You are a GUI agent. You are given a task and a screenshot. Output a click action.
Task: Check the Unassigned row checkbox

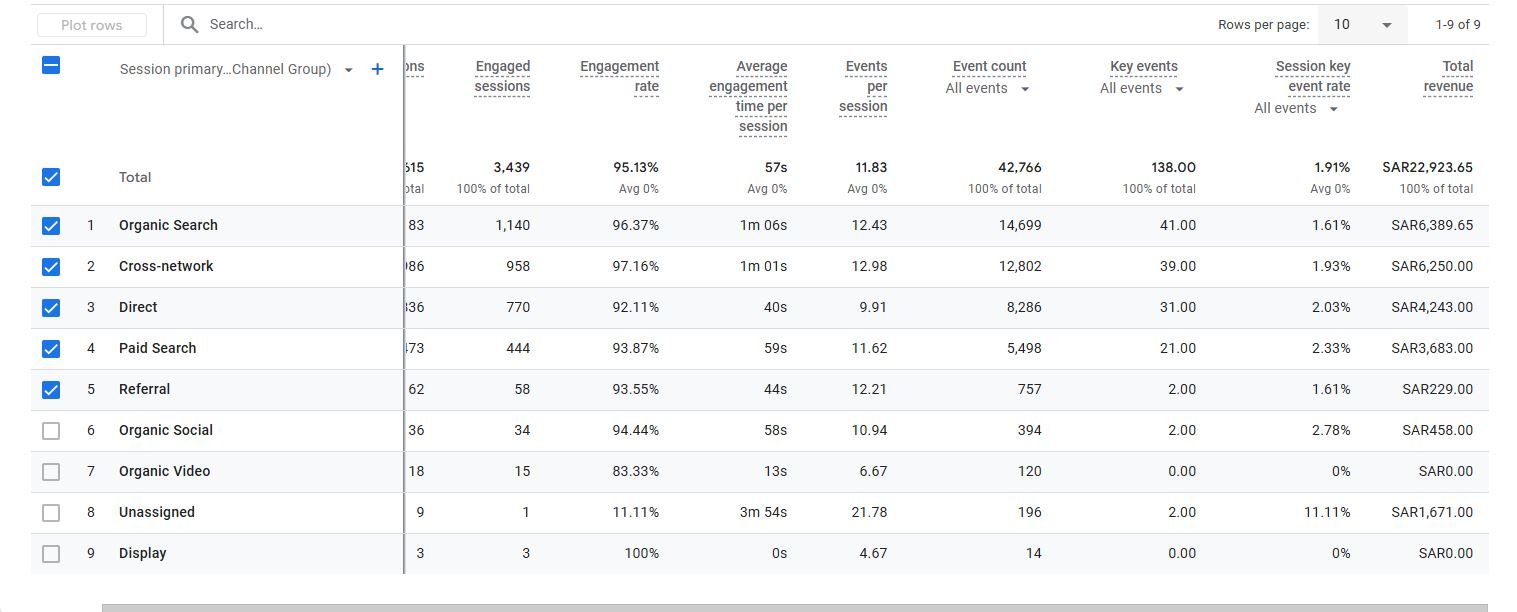click(x=51, y=513)
